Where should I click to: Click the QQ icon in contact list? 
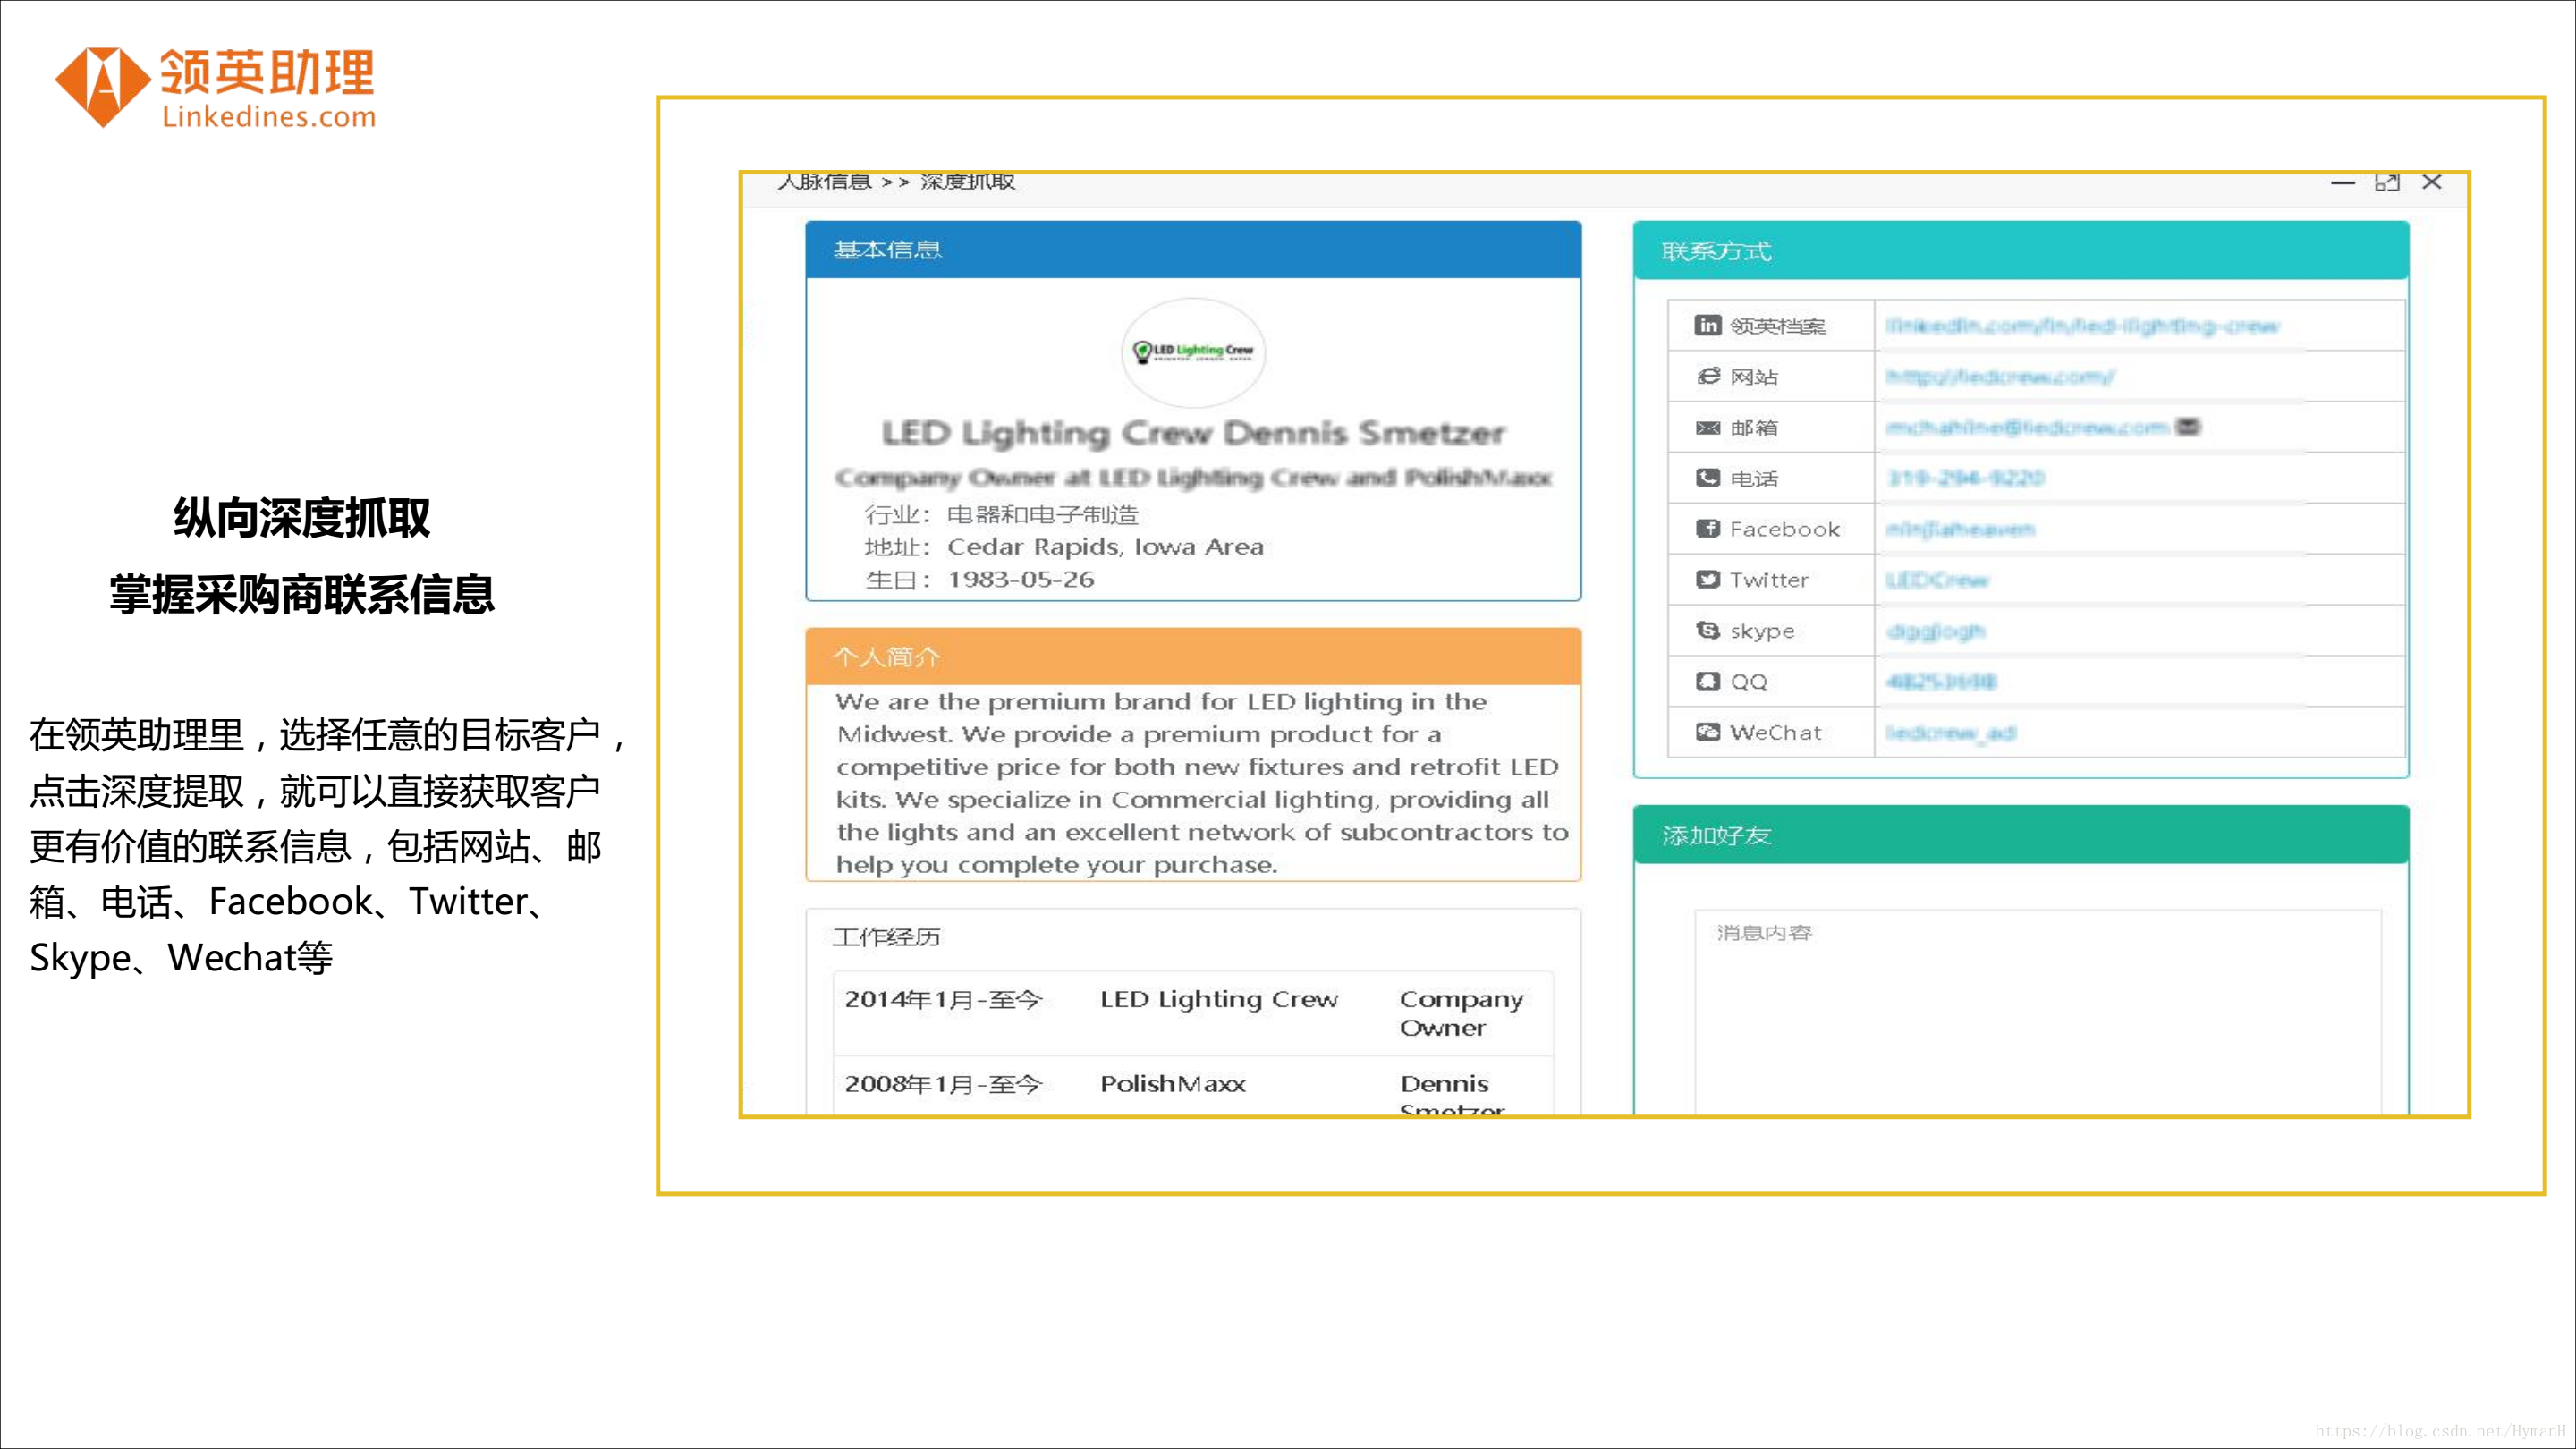pos(1708,681)
